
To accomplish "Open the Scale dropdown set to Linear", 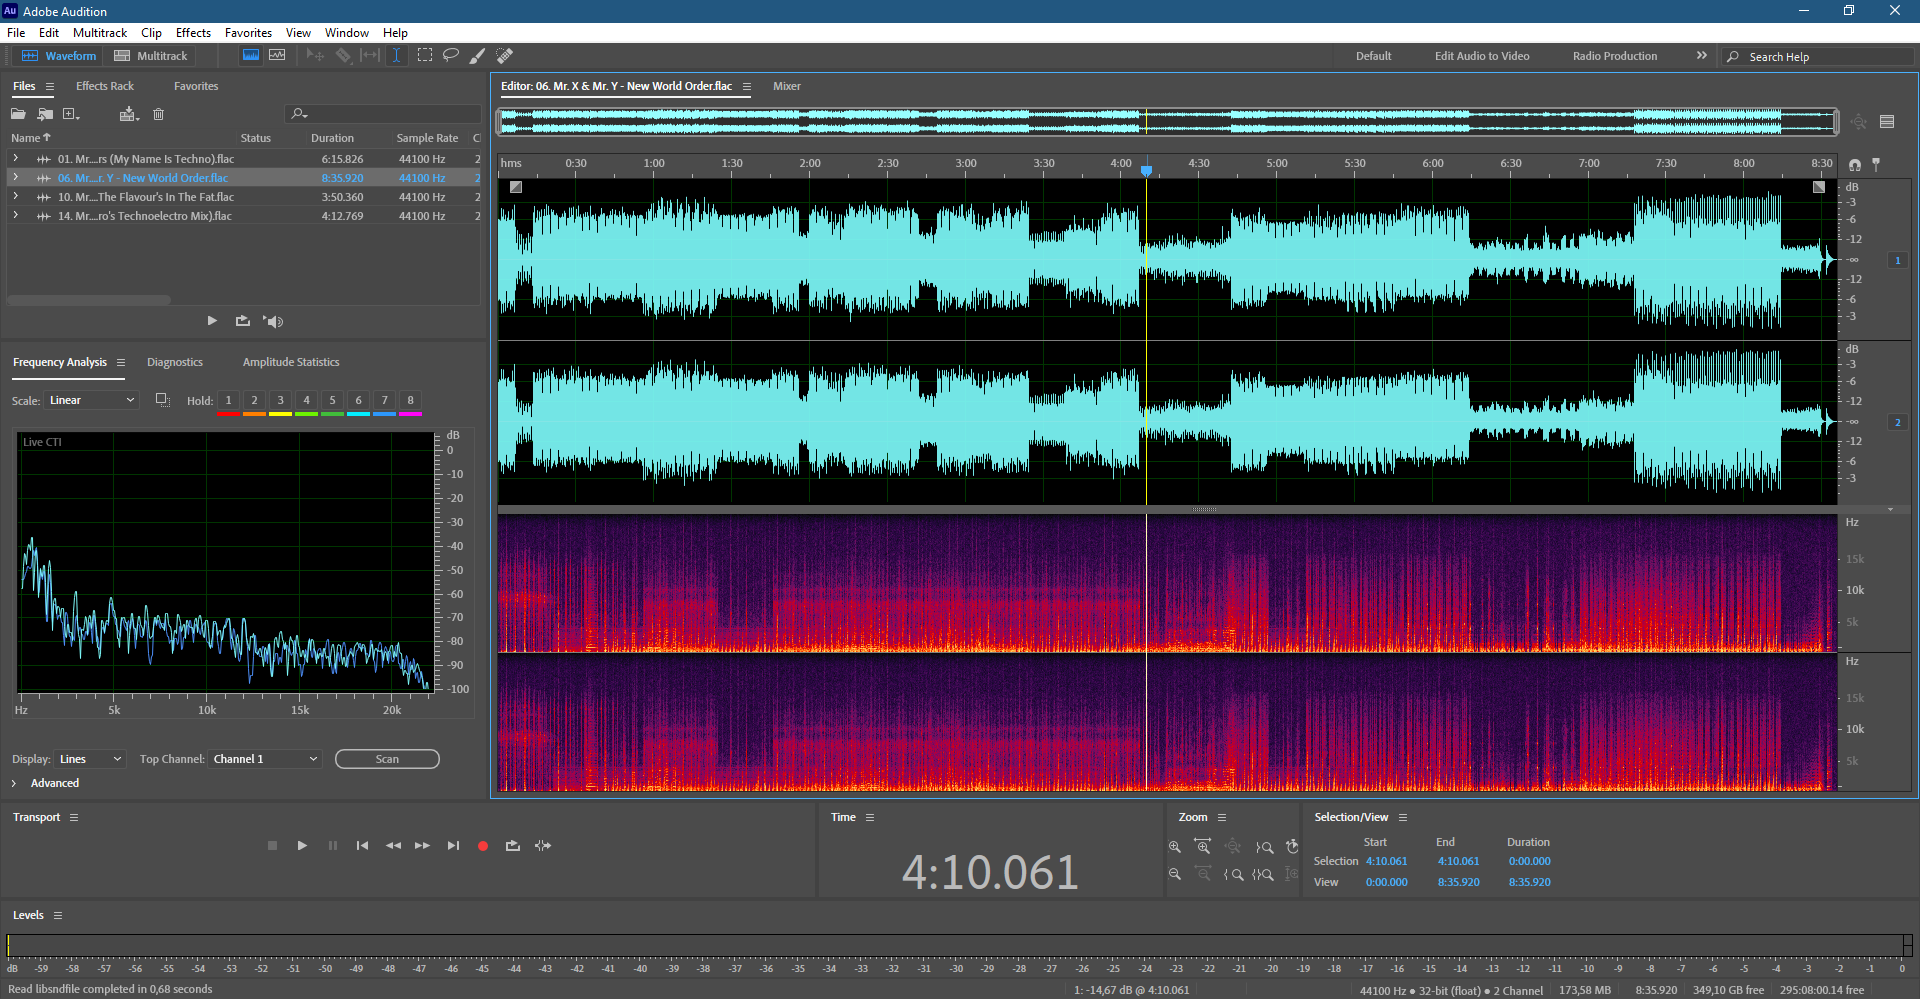I will [x=91, y=400].
